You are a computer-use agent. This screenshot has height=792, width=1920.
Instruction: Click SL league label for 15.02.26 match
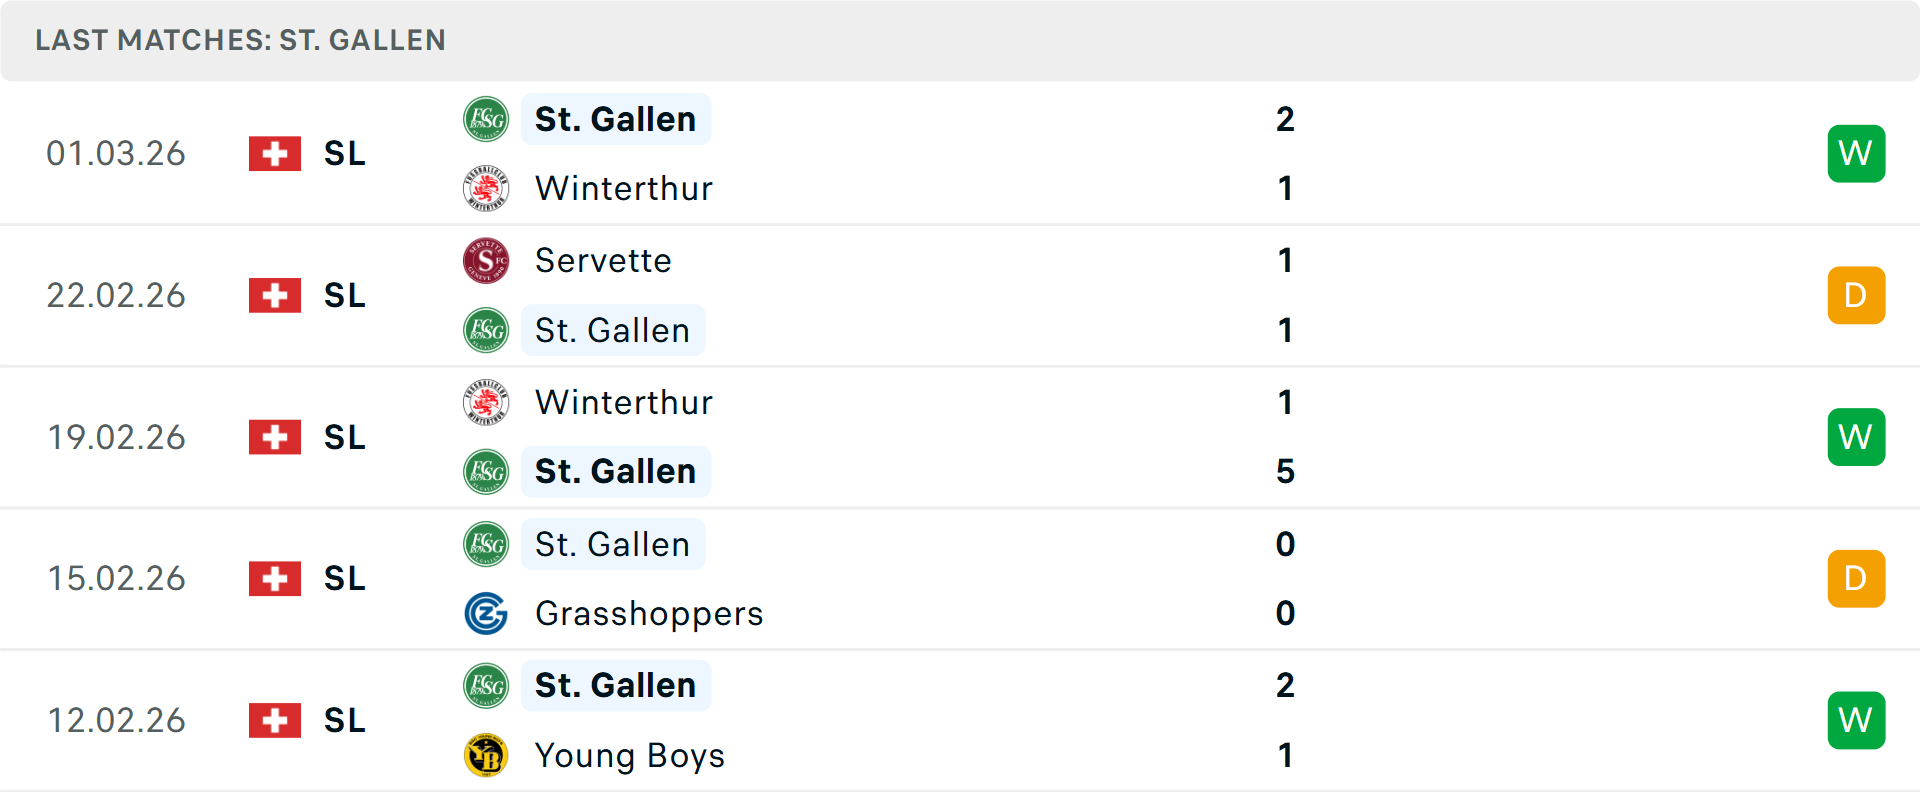point(345,578)
